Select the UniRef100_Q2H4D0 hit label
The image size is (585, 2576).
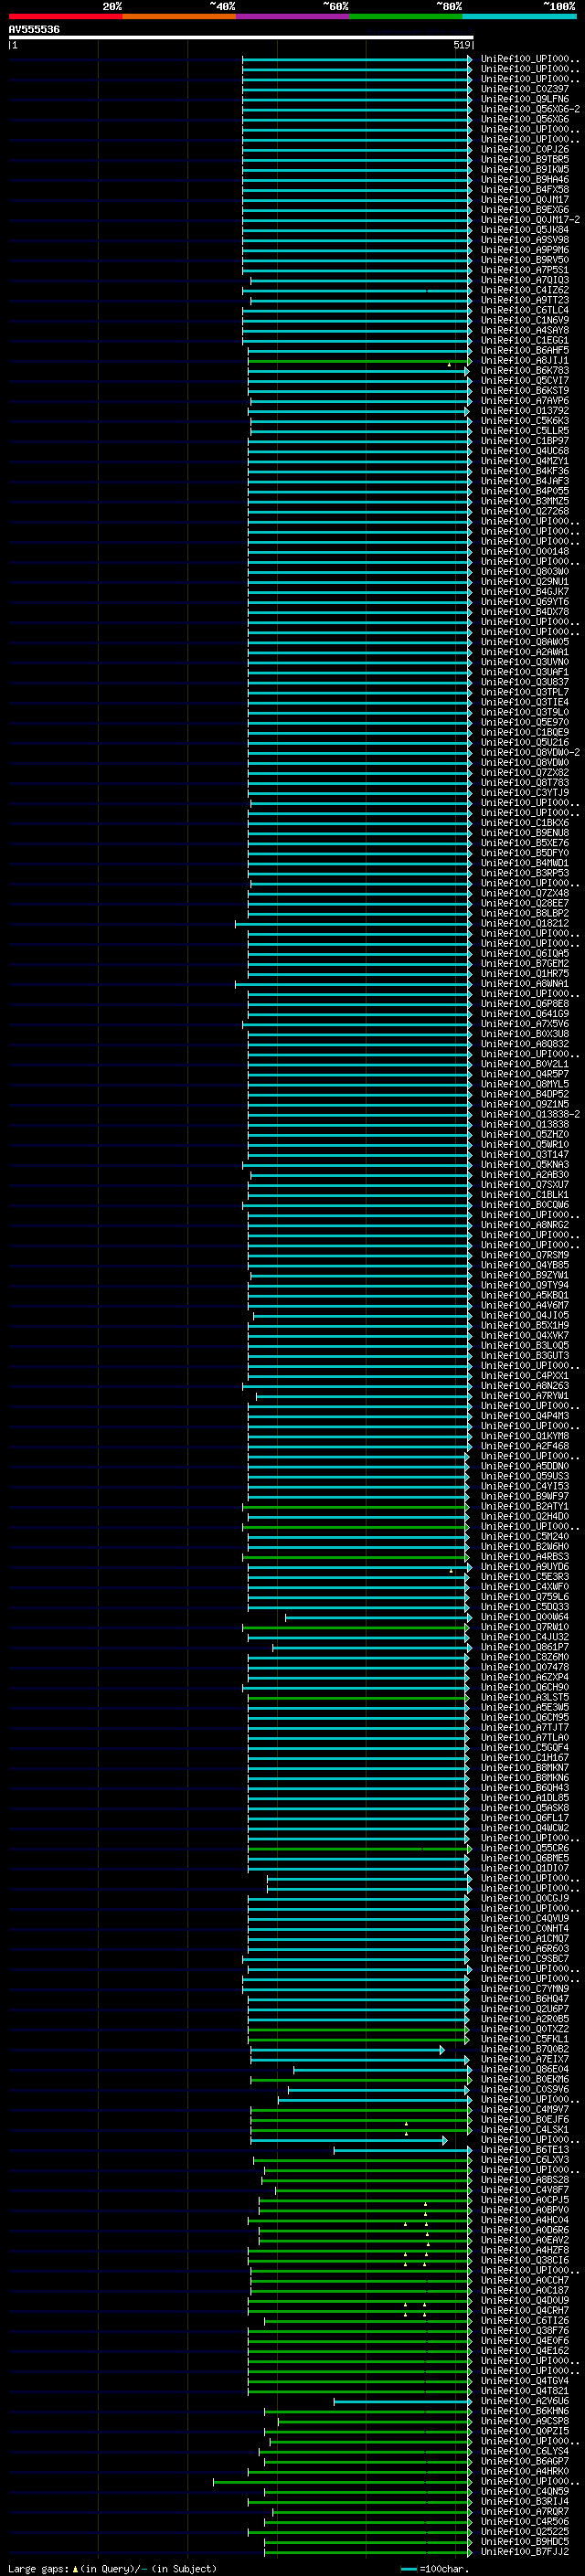coord(525,1516)
